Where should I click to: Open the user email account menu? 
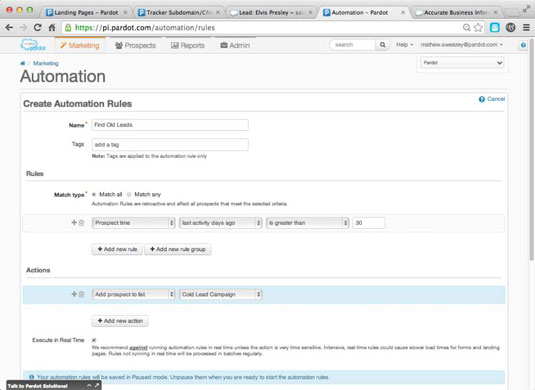(x=462, y=45)
